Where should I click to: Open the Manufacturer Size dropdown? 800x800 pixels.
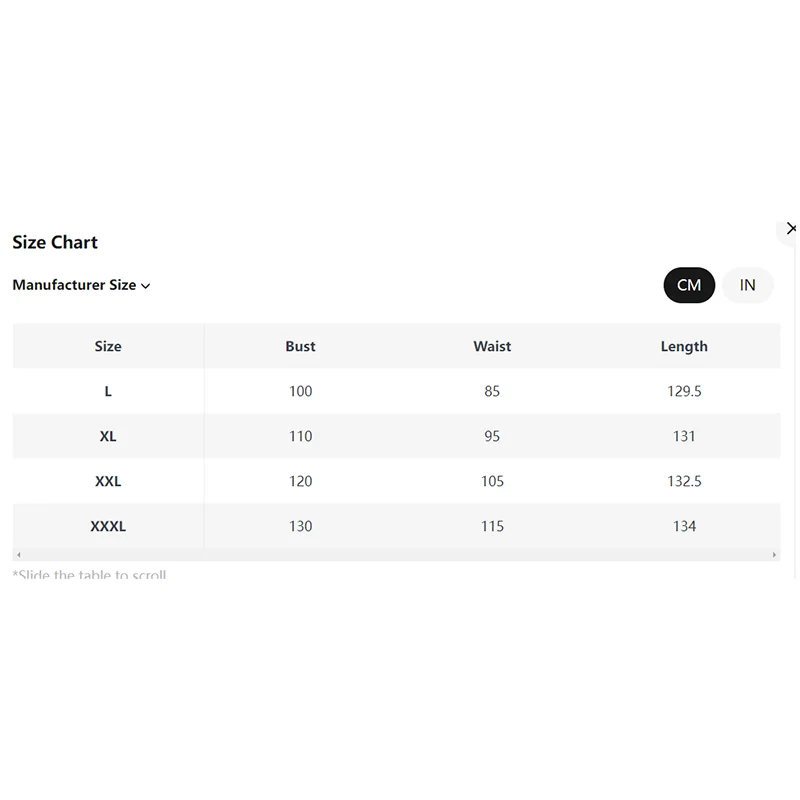point(81,285)
